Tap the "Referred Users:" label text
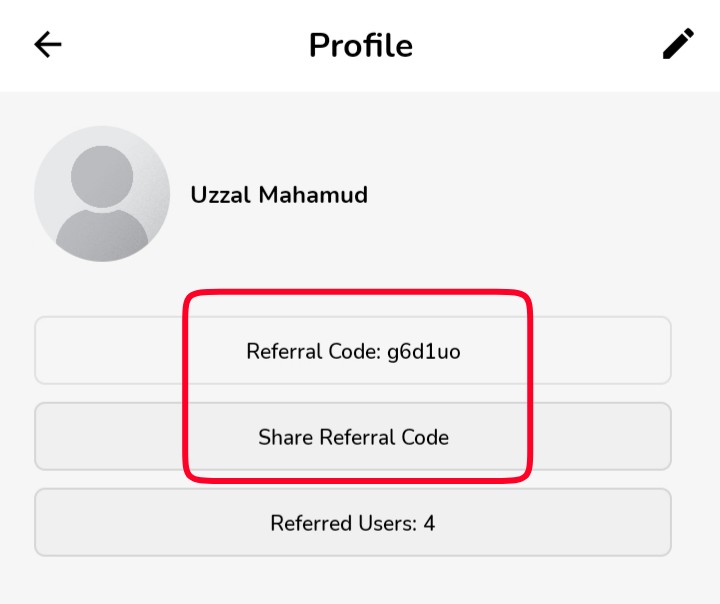720x604 pixels. pos(343,523)
